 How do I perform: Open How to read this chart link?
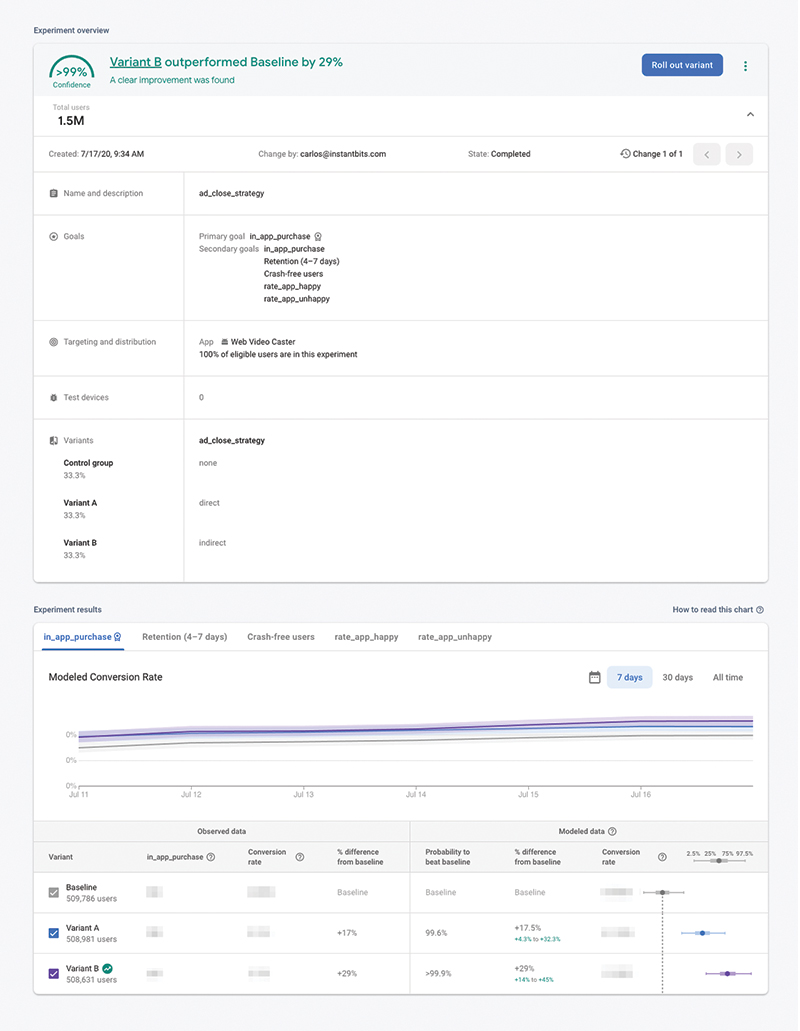pyautogui.click(x=712, y=610)
